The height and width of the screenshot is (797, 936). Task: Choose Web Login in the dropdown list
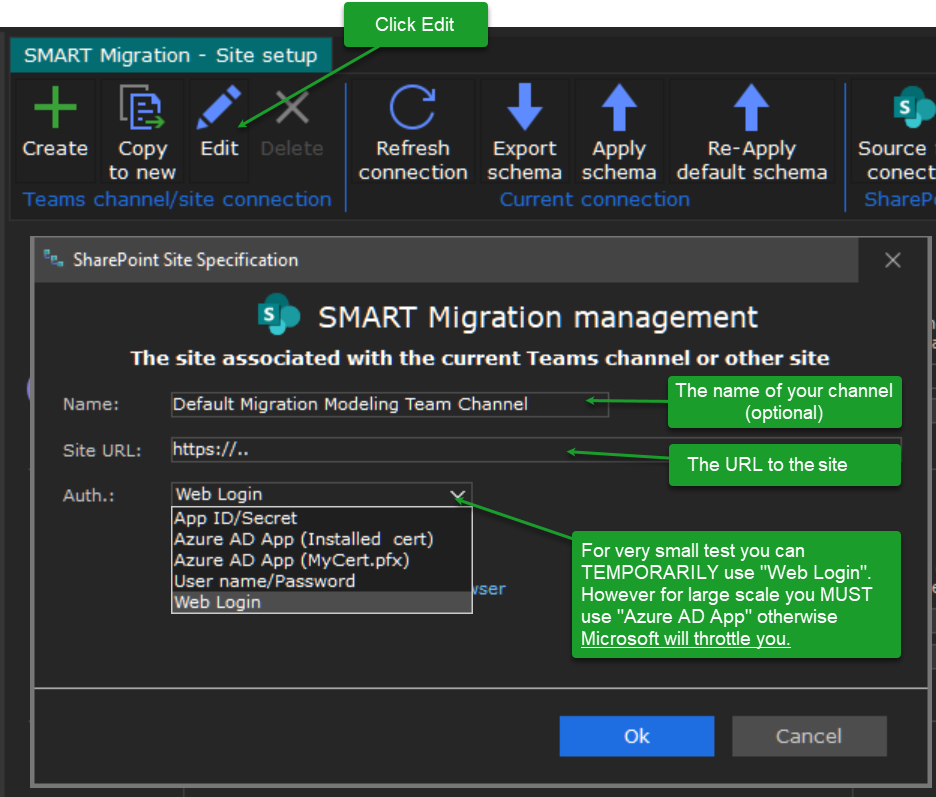tap(322, 602)
